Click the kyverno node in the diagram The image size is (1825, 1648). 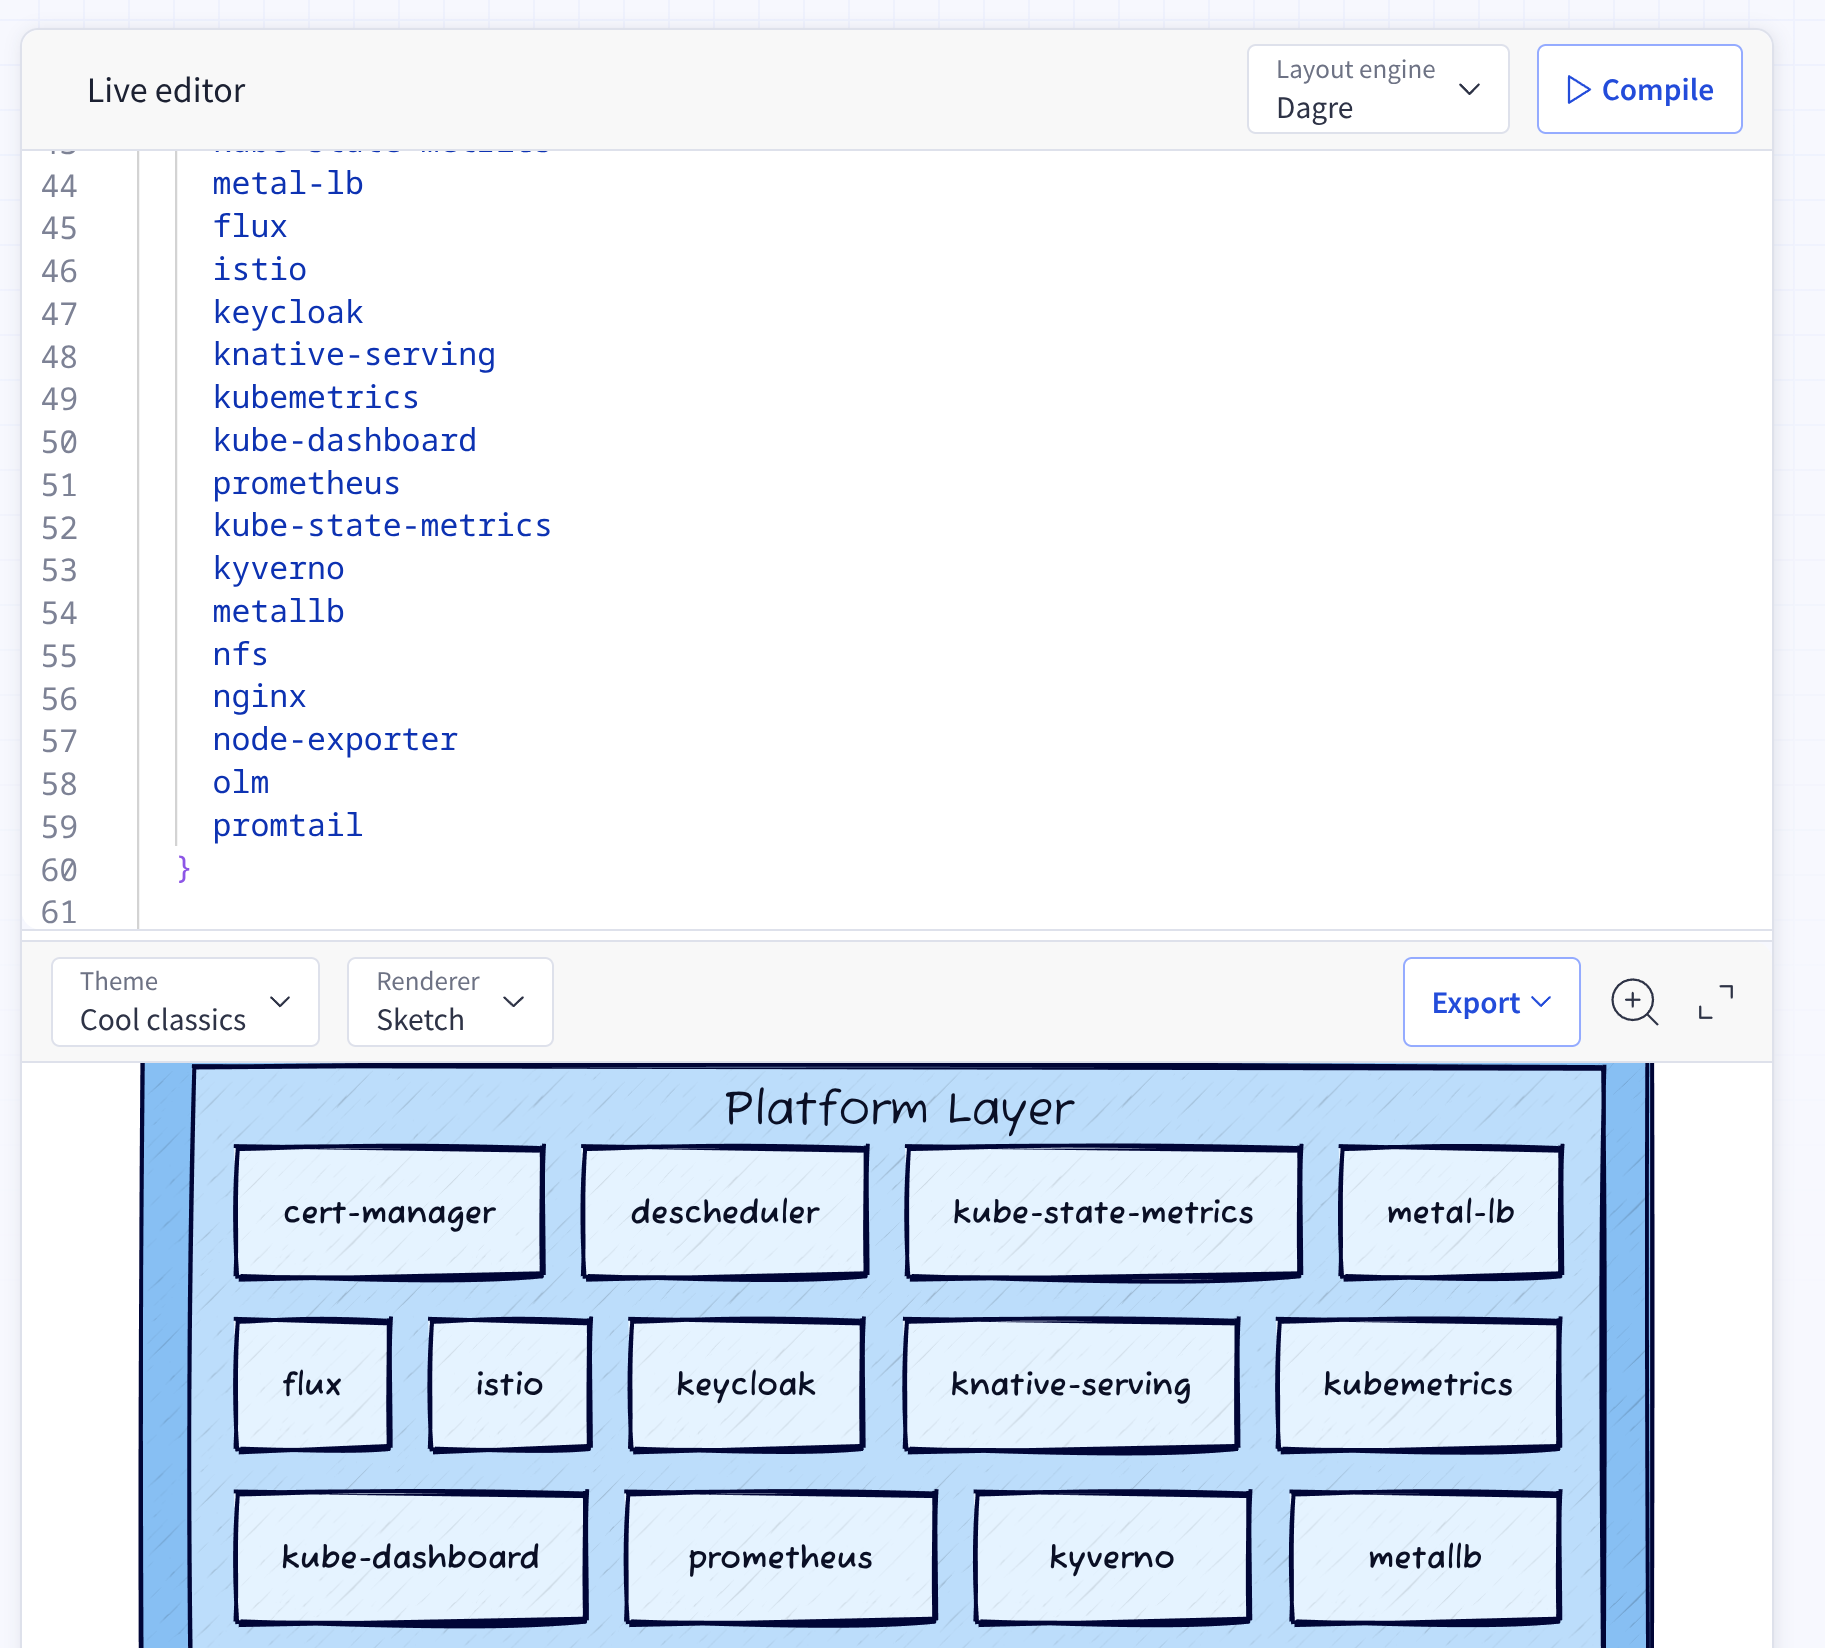[1111, 1557]
